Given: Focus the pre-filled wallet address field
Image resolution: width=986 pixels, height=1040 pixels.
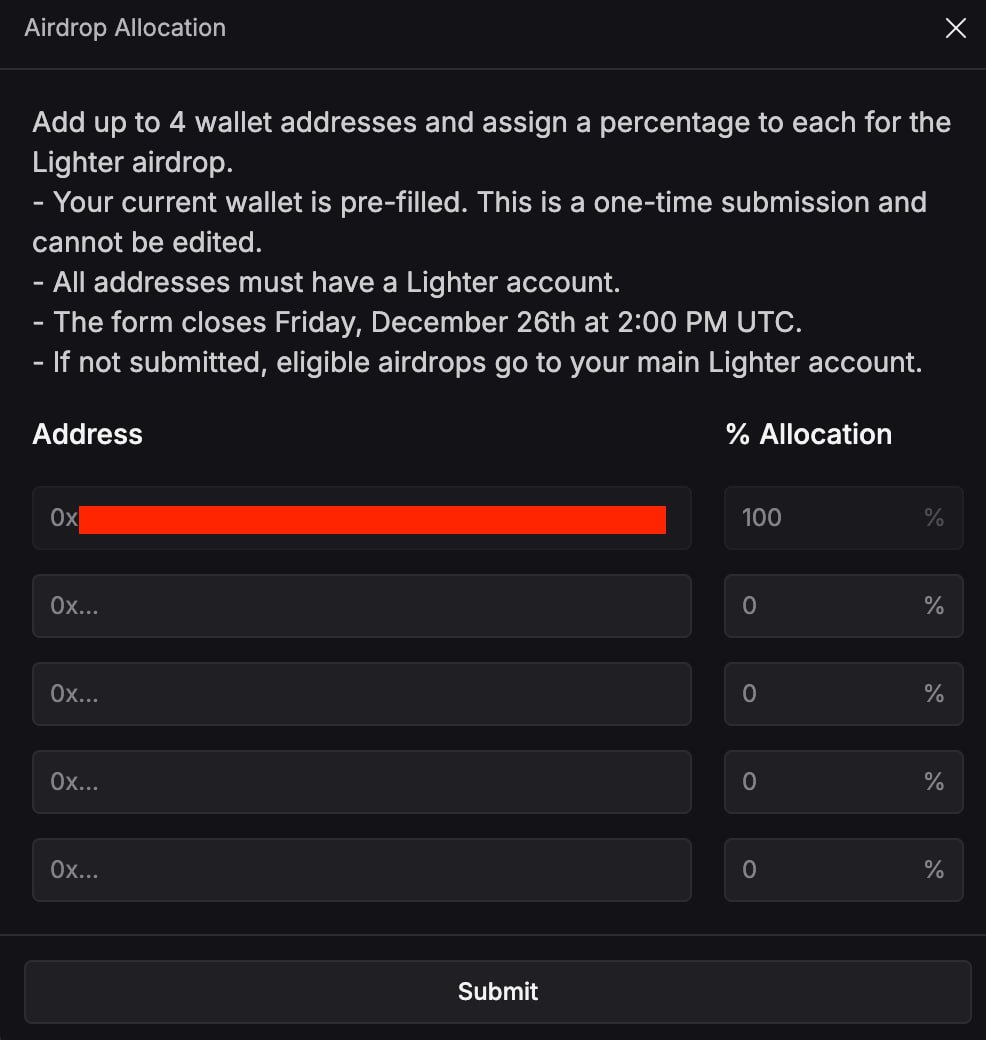Looking at the screenshot, I should click(361, 518).
